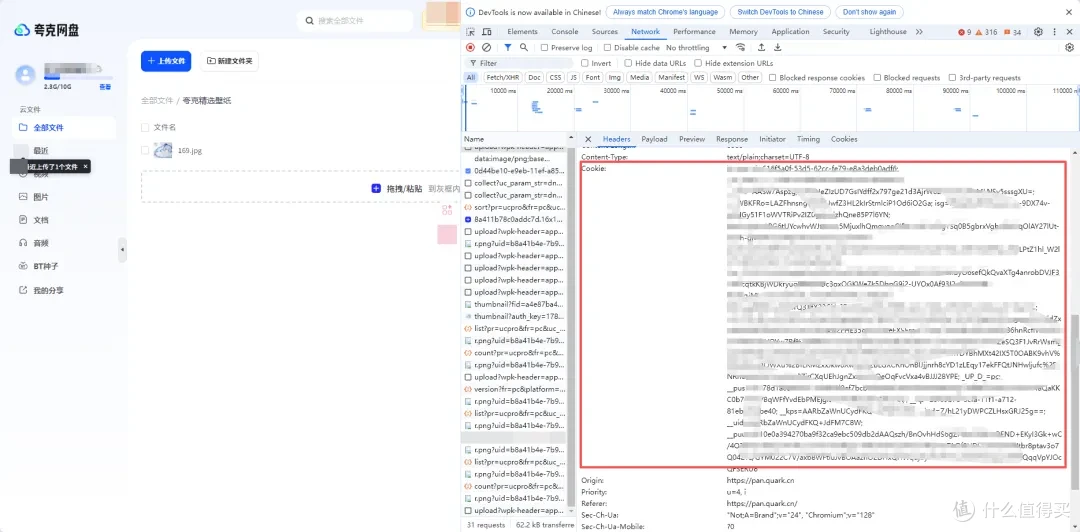
Task: Select sort?pr=ucpro request in list
Action: 515,207
